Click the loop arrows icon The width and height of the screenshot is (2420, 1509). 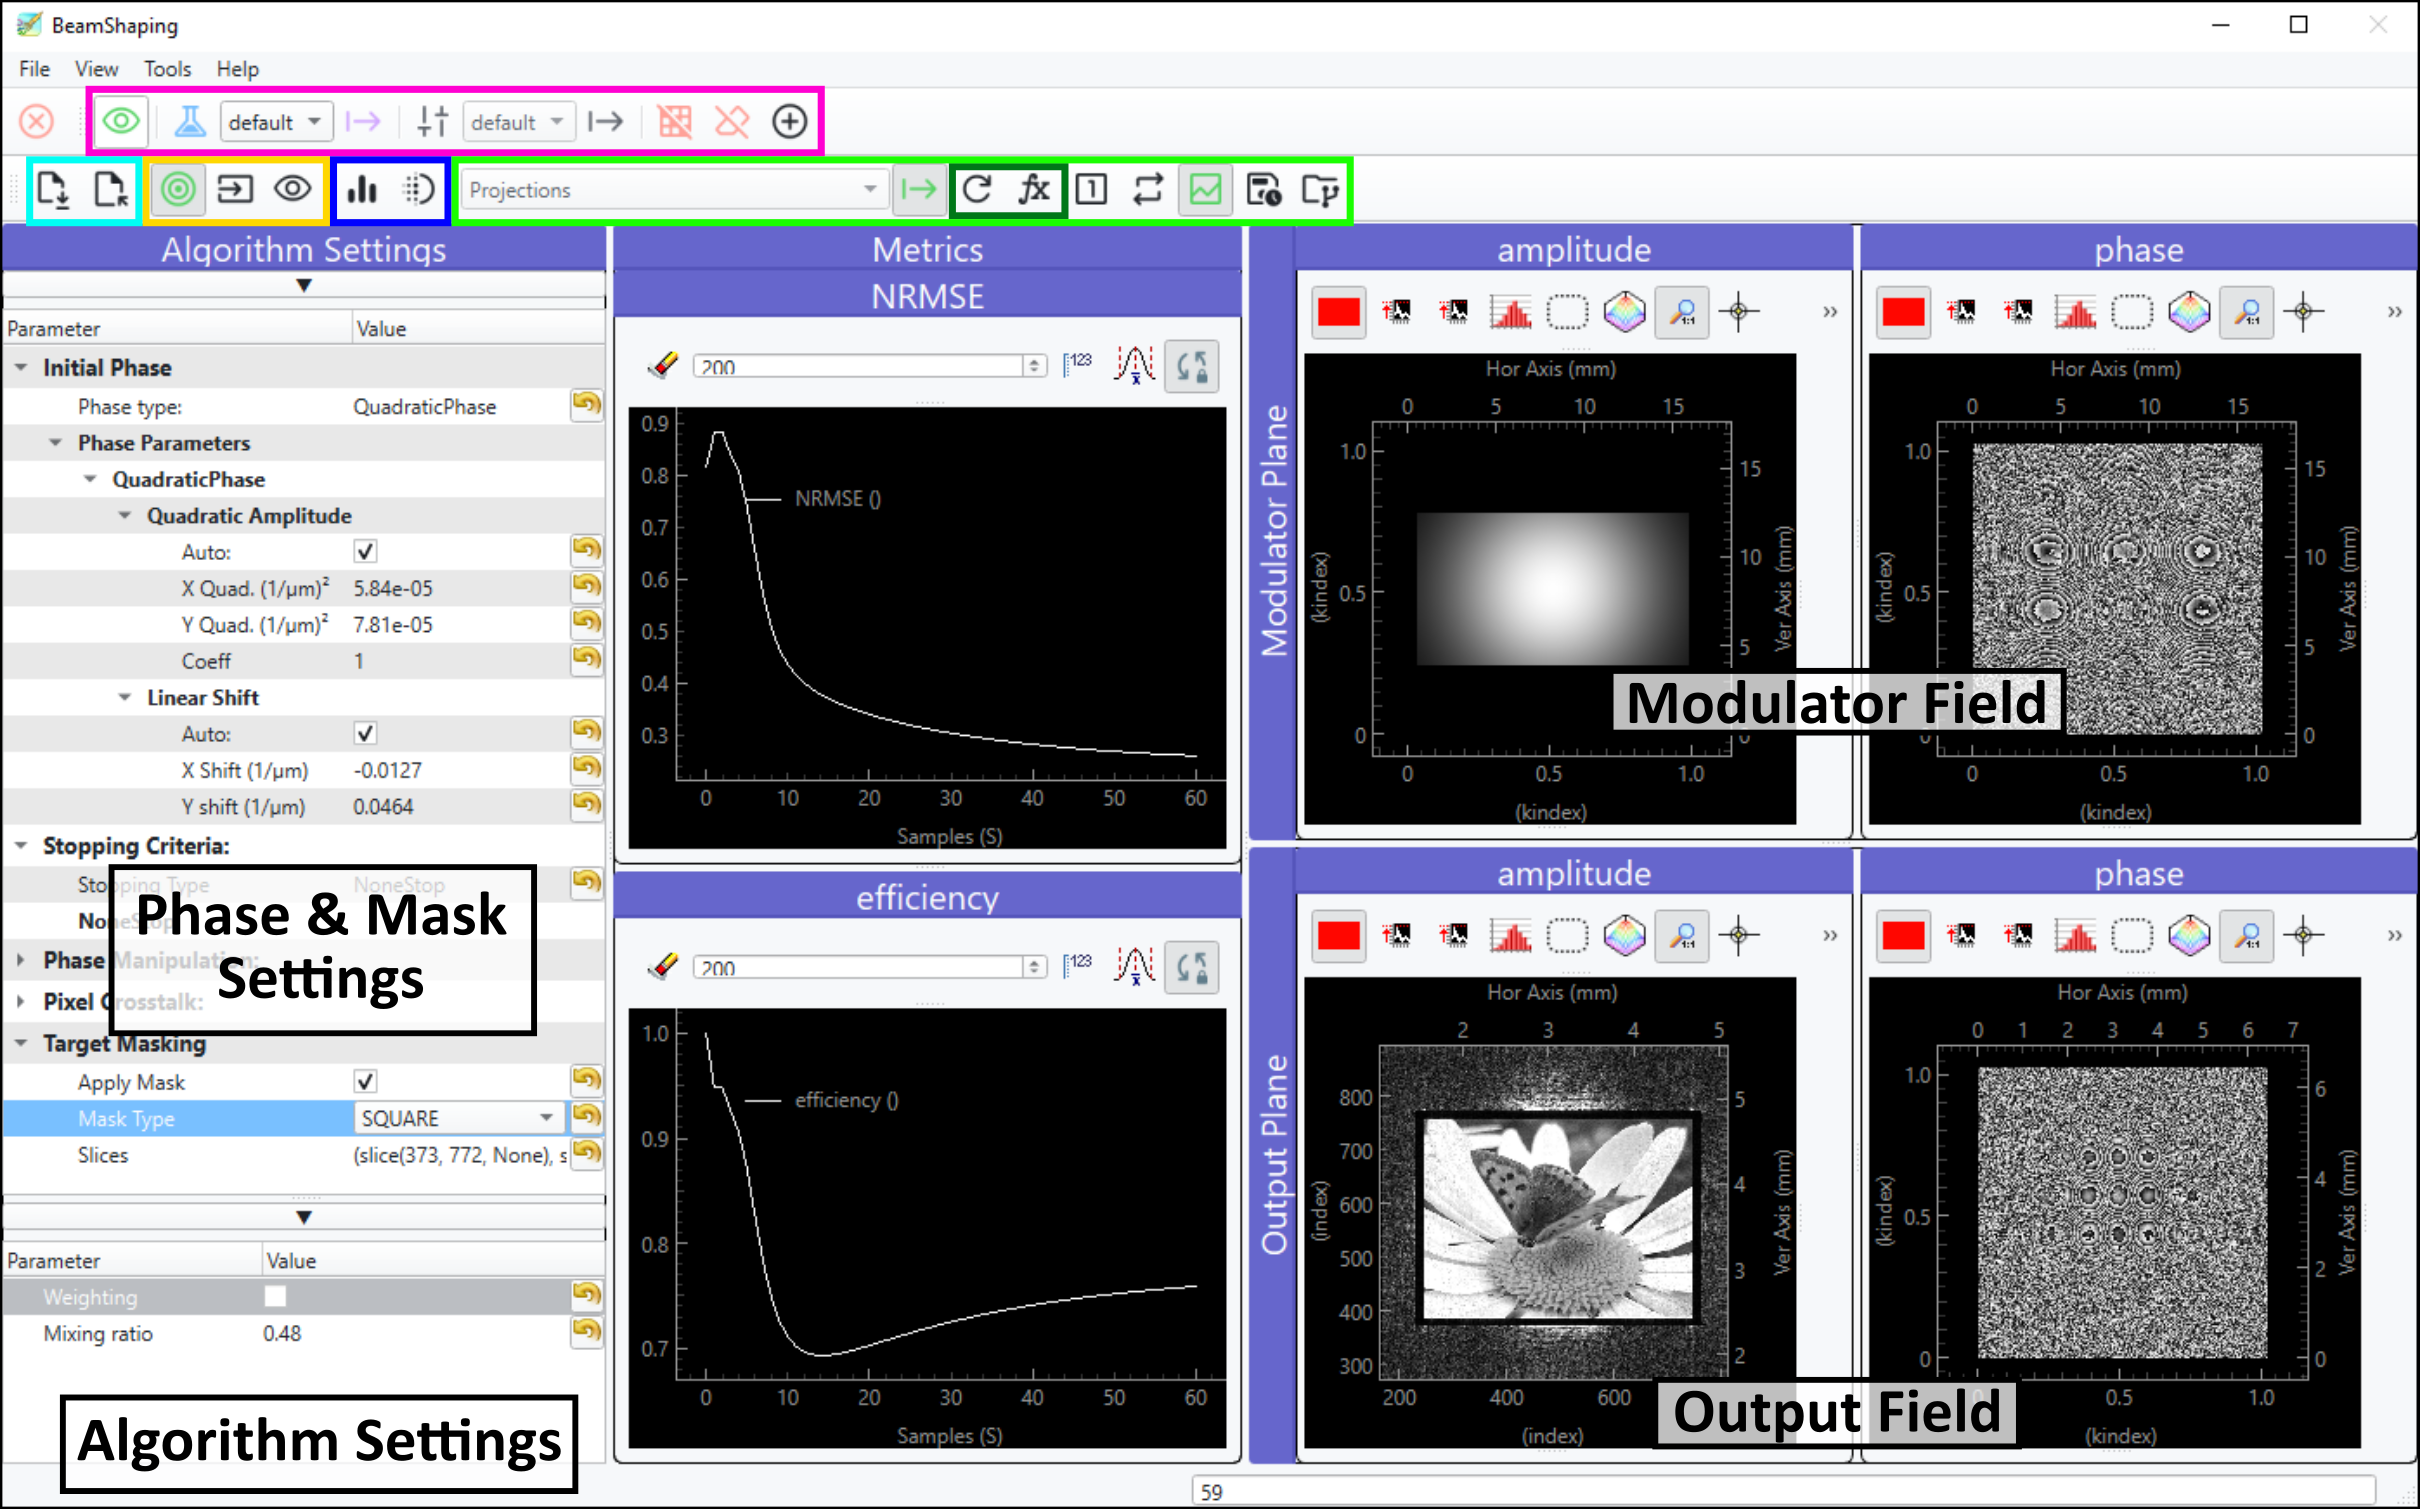tap(1148, 189)
